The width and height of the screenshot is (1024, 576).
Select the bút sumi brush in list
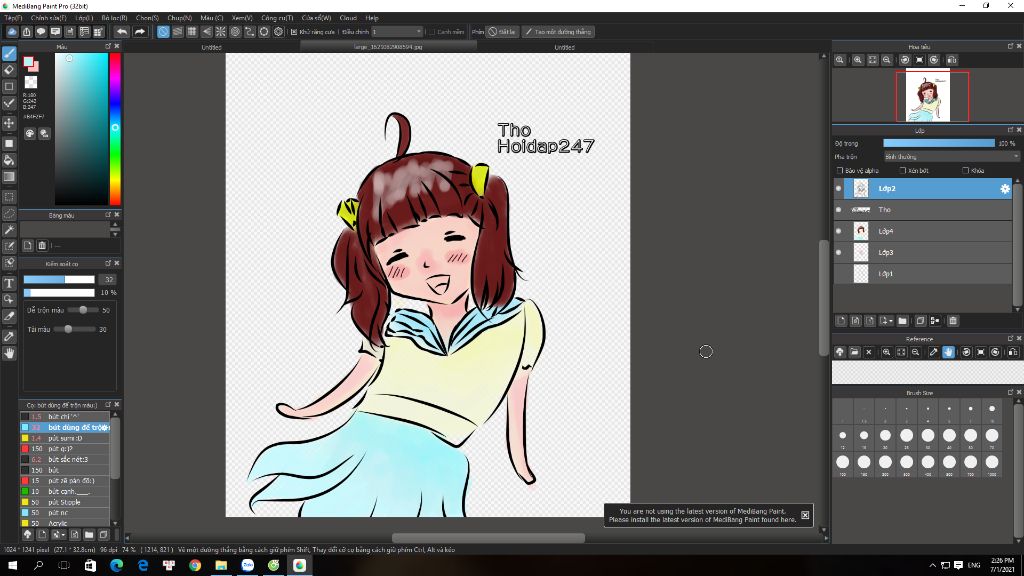click(x=65, y=438)
